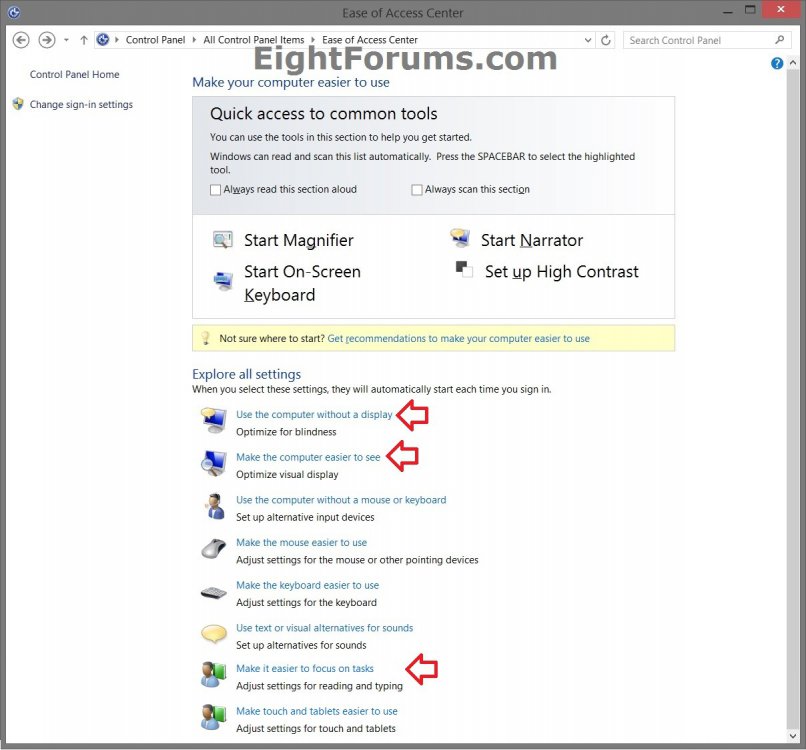Refresh the Control Panel page
This screenshot has height=750, width=806.
pyautogui.click(x=606, y=41)
